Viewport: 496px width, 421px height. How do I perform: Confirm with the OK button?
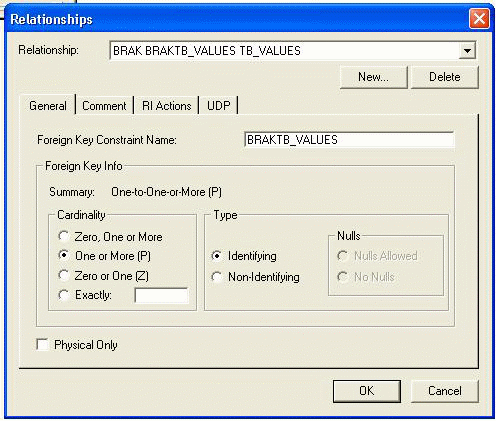point(367,391)
